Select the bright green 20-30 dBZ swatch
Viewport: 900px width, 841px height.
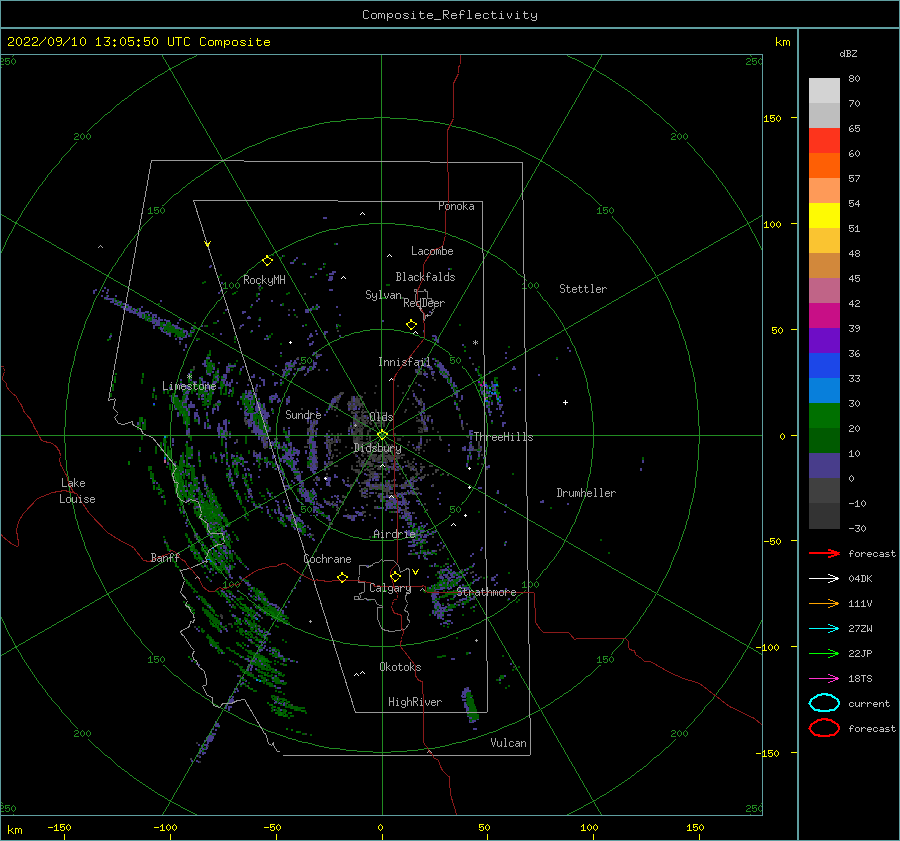824,416
